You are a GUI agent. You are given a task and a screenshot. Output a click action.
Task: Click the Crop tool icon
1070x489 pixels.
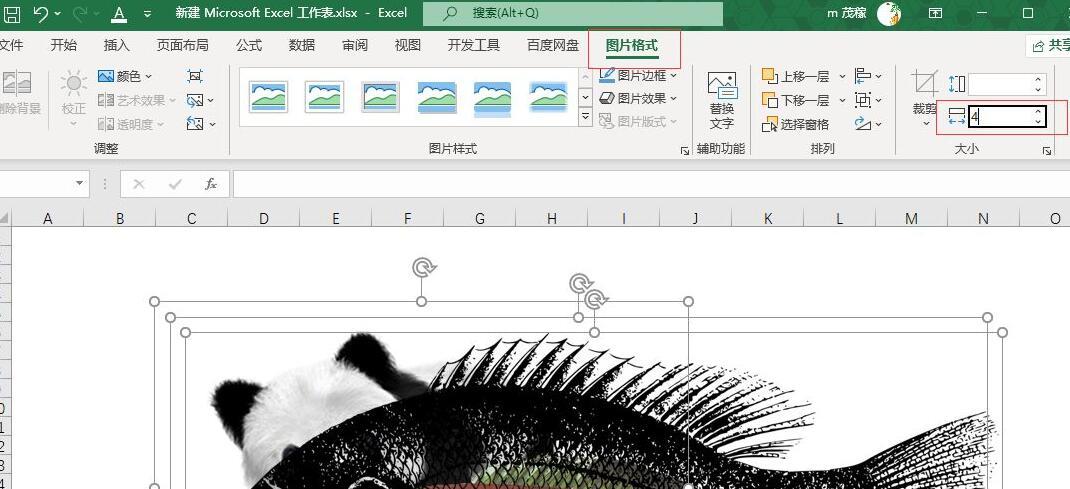pos(925,84)
